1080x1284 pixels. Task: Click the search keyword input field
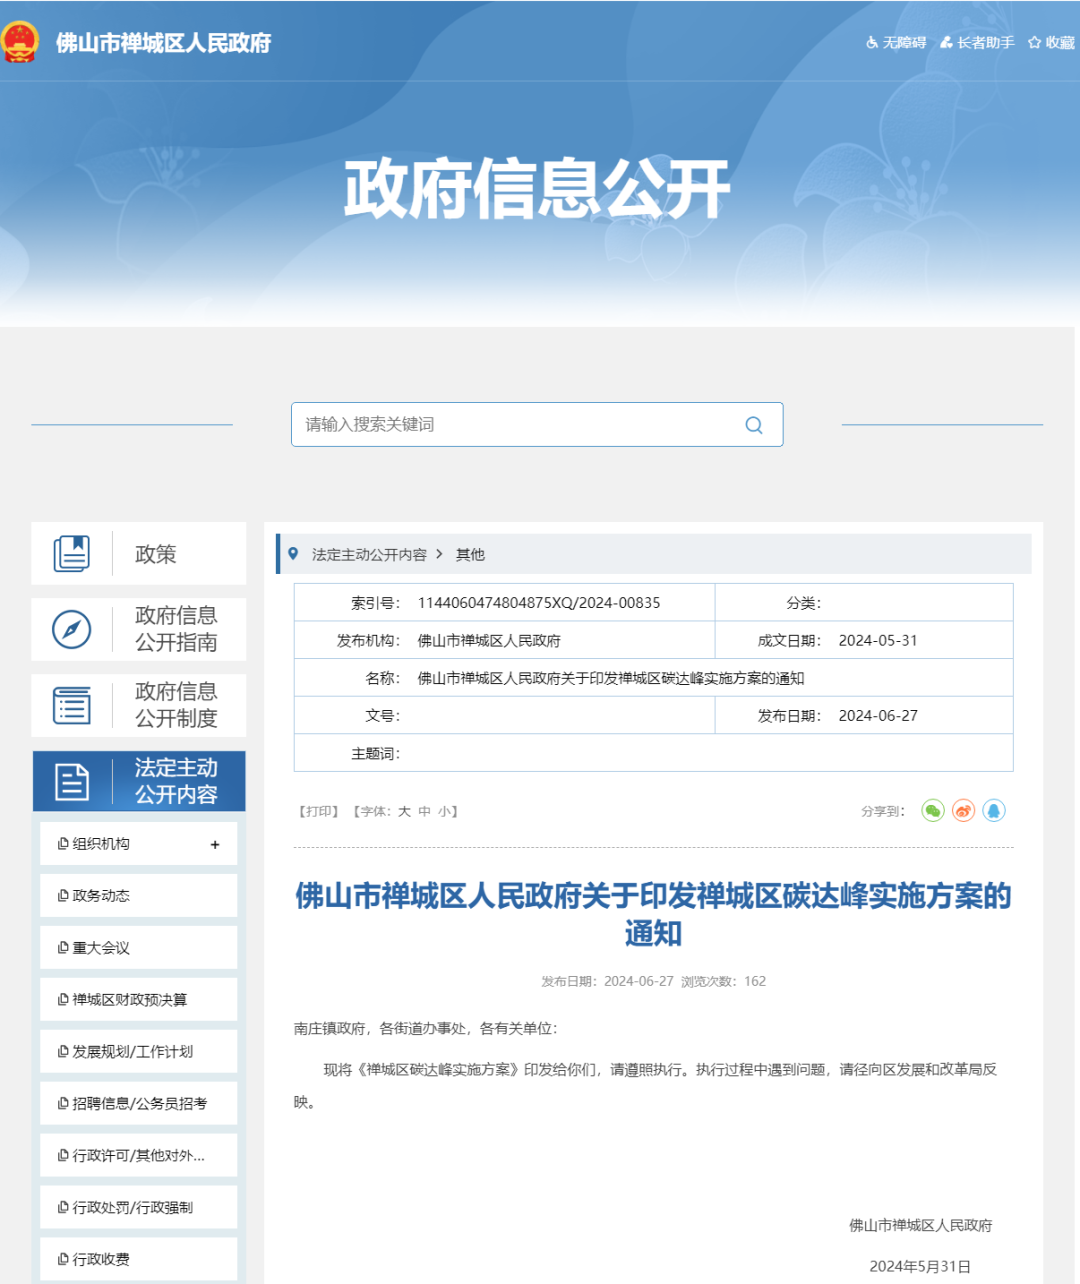point(515,425)
